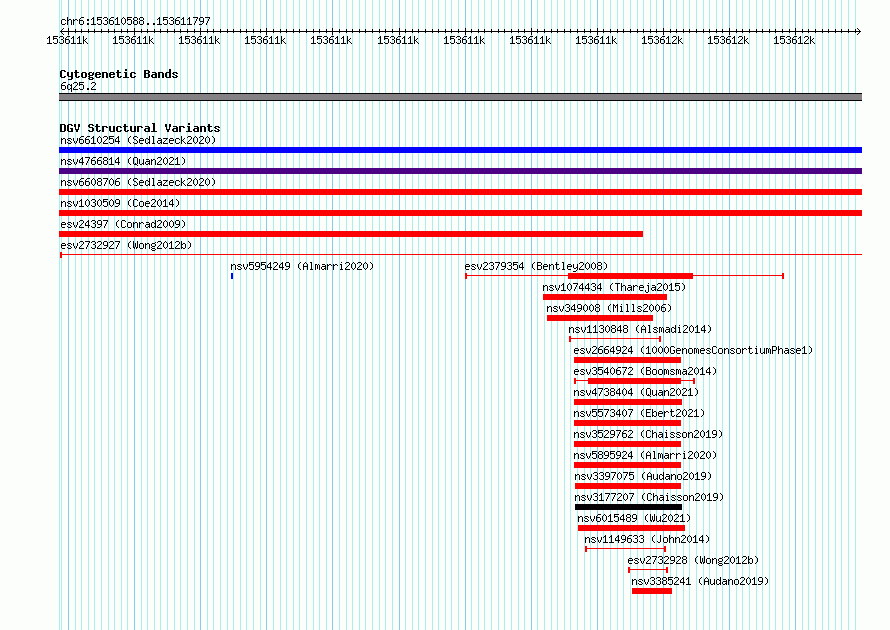Click the thin esv2732928 variant line

coord(648,570)
